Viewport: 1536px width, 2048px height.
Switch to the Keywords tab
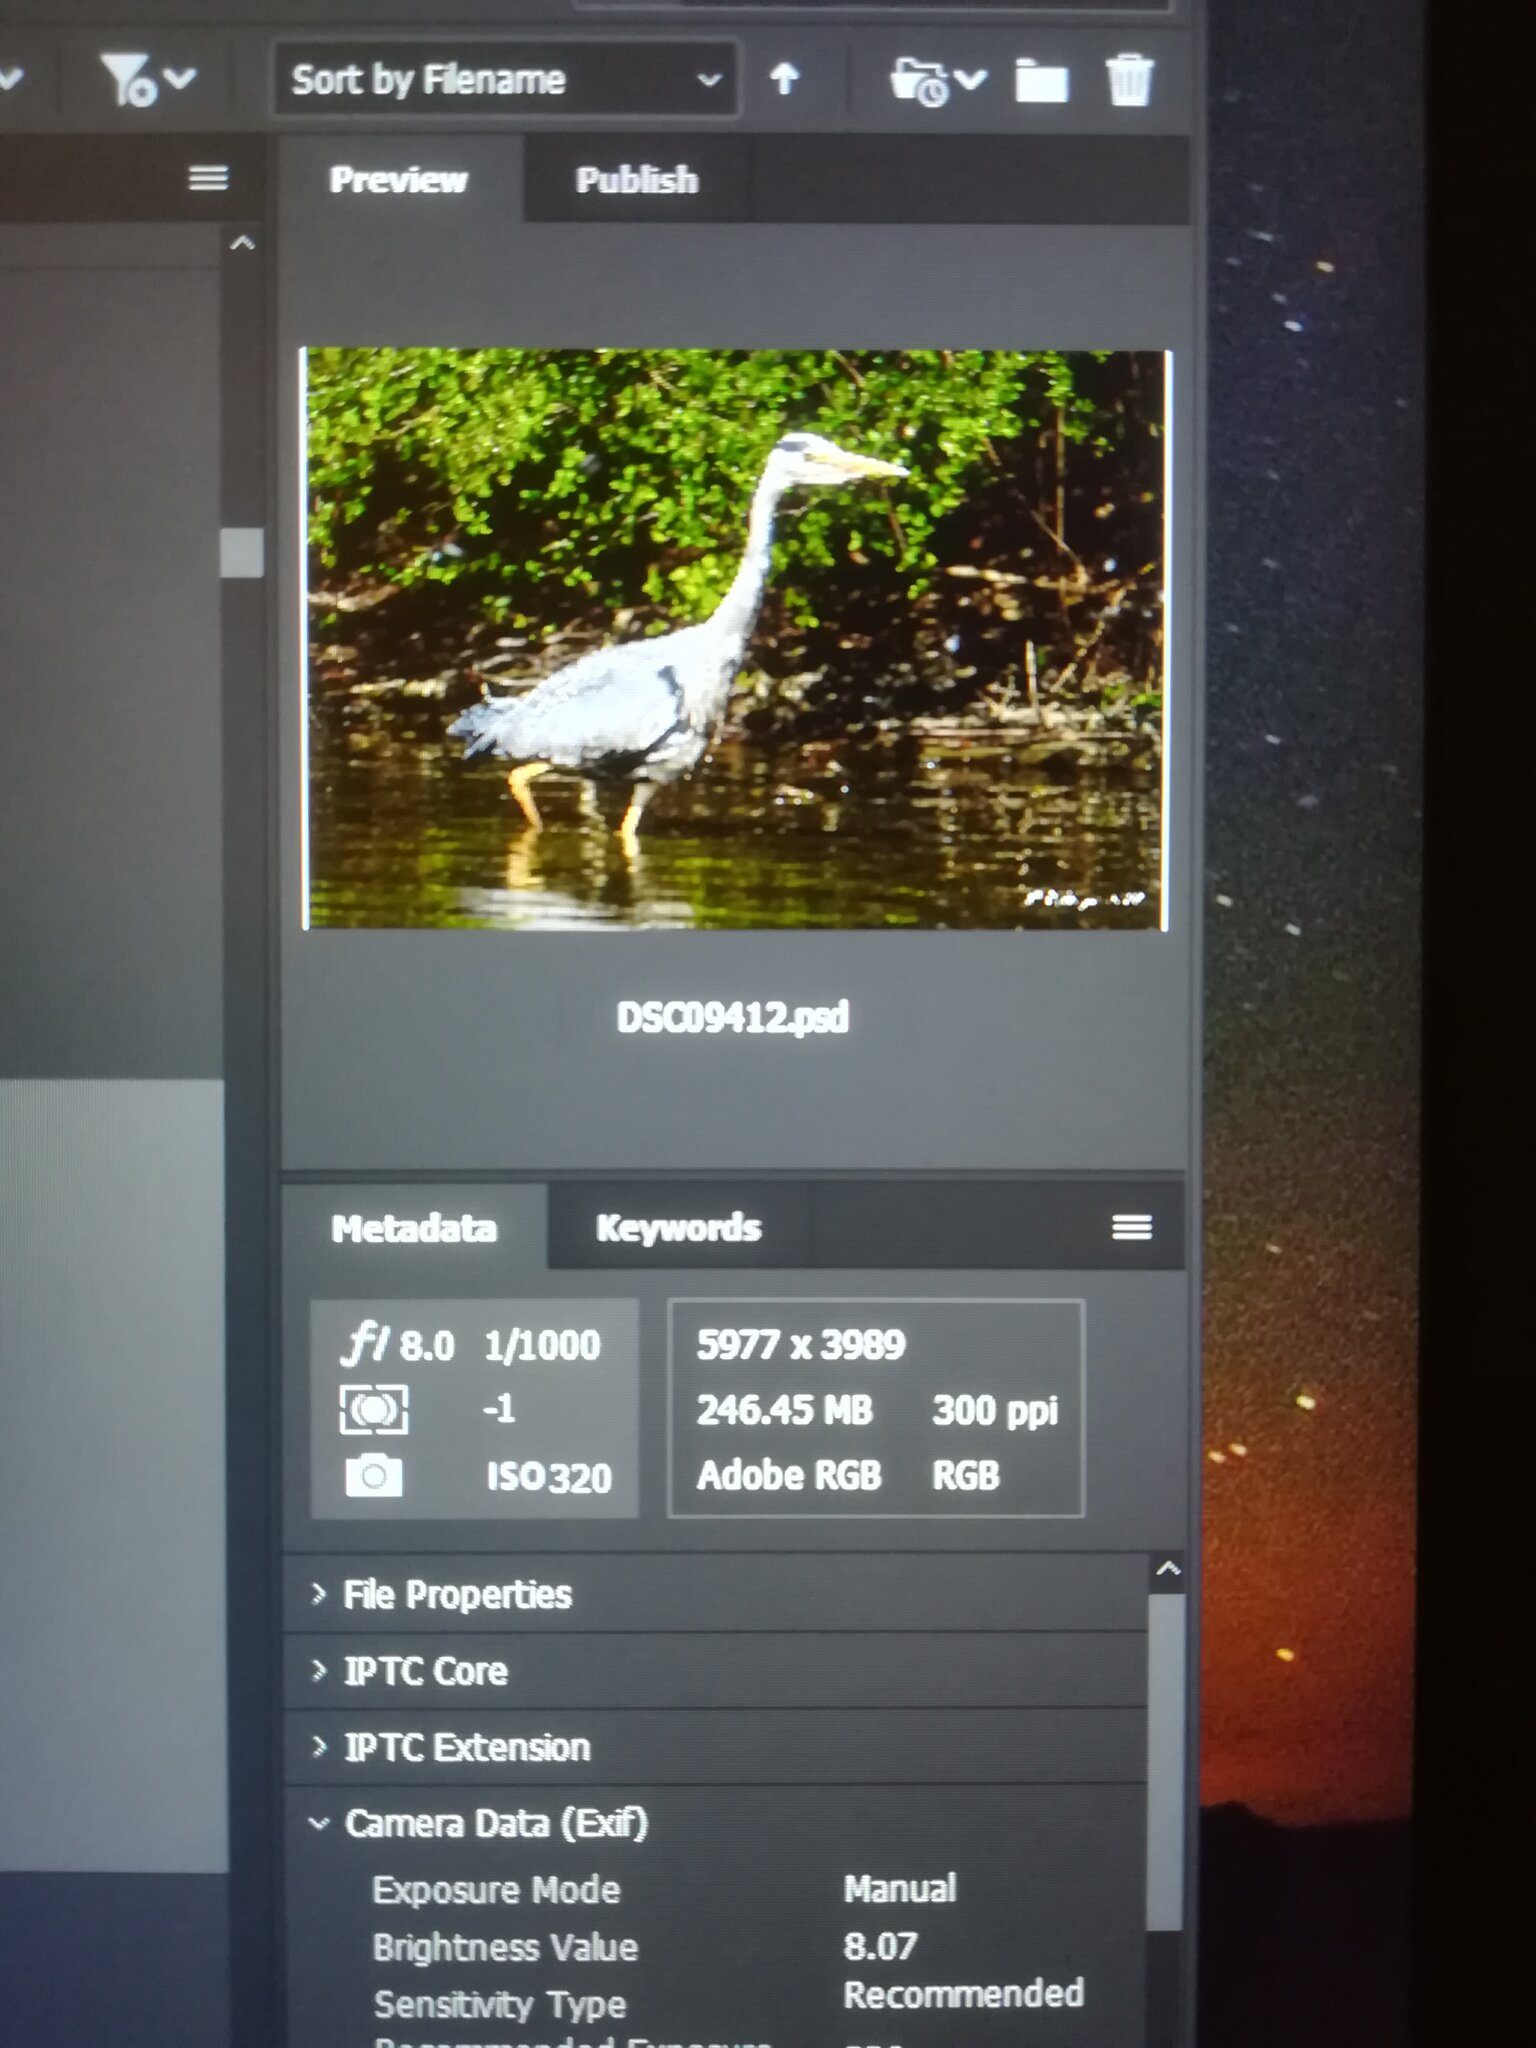pos(678,1228)
